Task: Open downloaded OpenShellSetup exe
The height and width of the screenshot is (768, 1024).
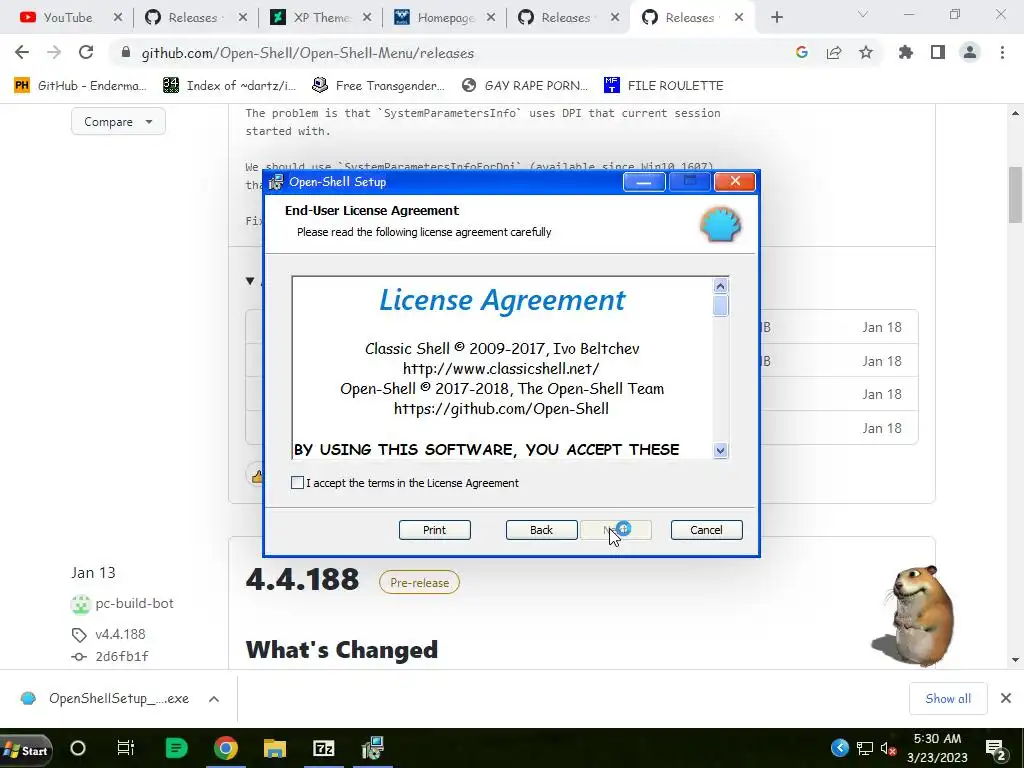Action: click(106, 699)
